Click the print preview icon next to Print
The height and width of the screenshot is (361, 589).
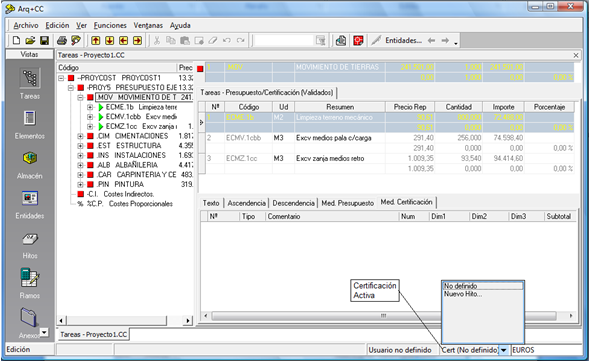(76, 40)
